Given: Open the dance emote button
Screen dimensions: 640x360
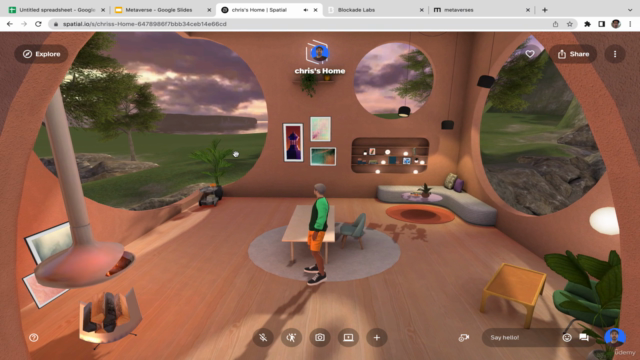Looking at the screenshot, I should [291, 338].
